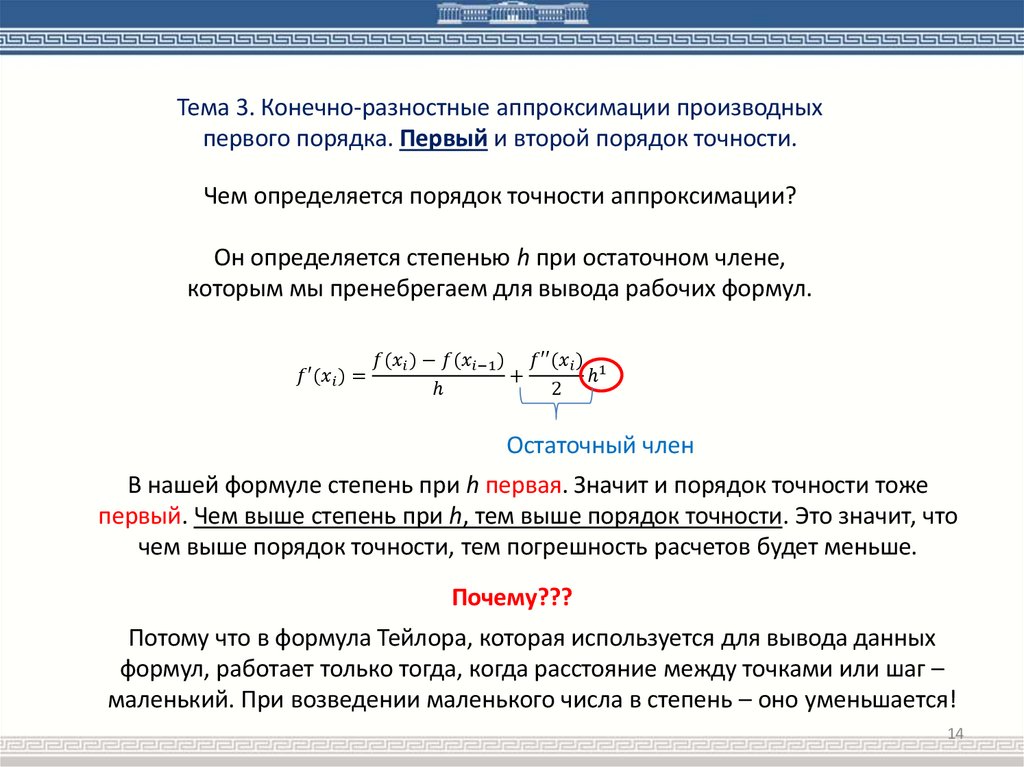Click the slide page number 14

(x=955, y=733)
